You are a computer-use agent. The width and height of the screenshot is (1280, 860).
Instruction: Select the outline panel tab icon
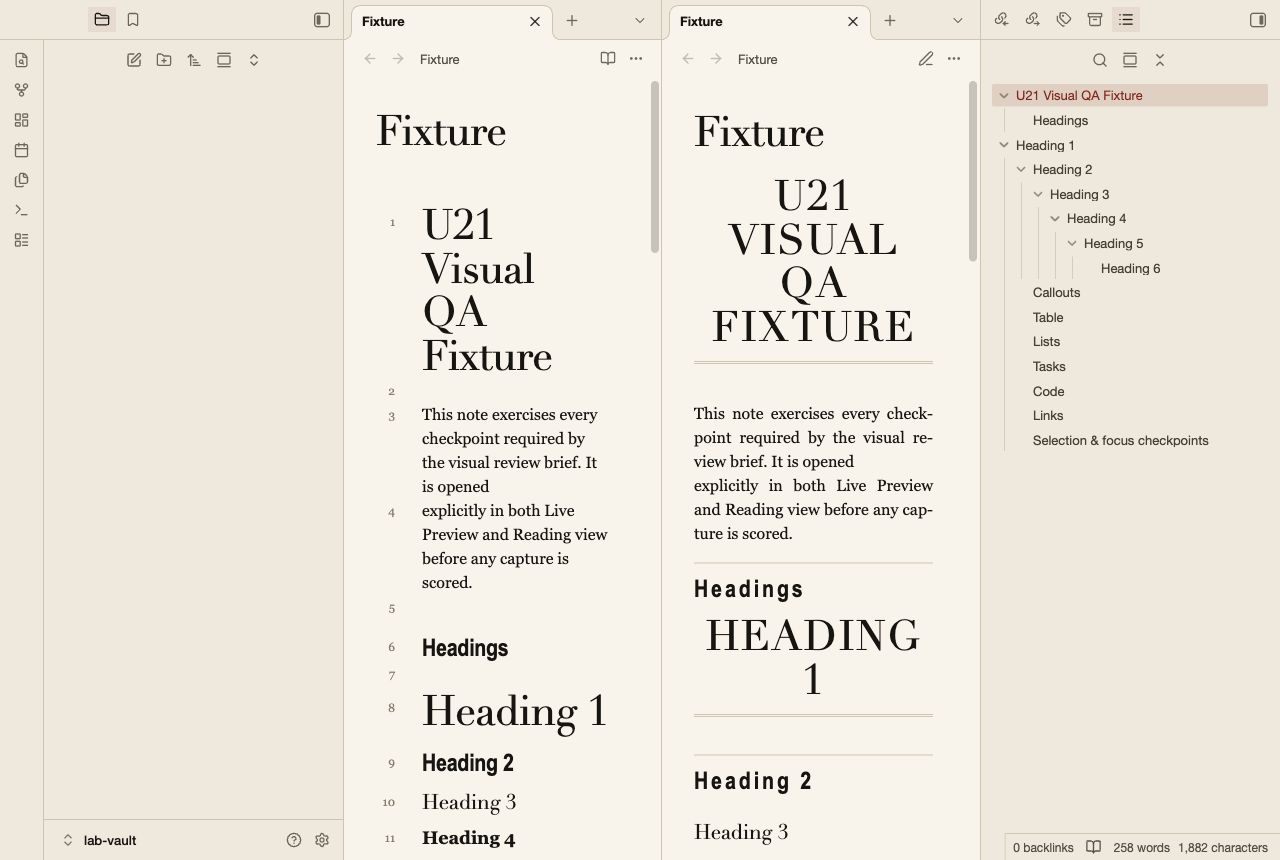click(1126, 20)
